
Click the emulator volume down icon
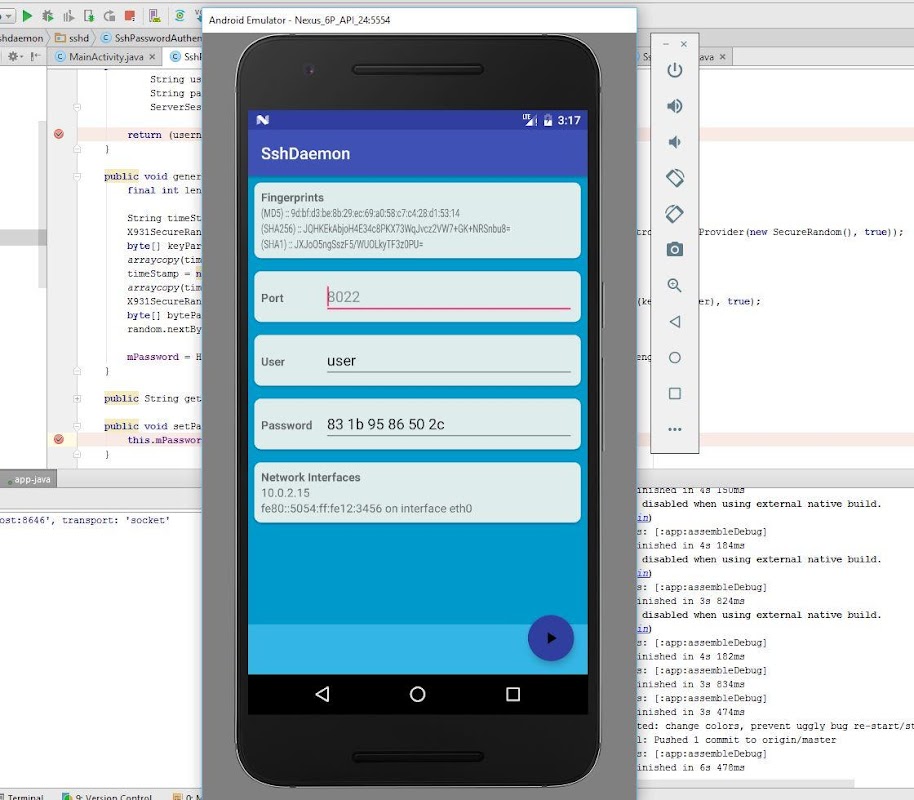pyautogui.click(x=675, y=143)
